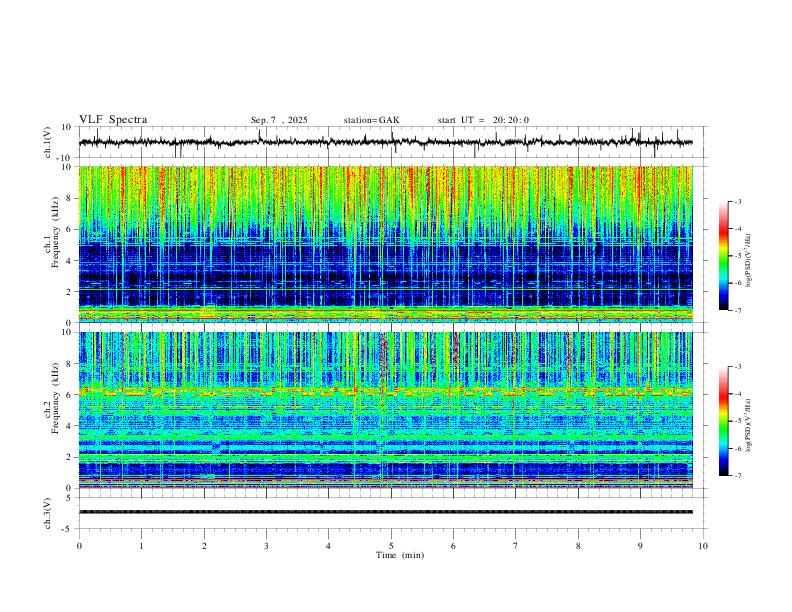
Task: Click the "-3" label on ch.1 color bar
Action: pyautogui.click(x=738, y=201)
